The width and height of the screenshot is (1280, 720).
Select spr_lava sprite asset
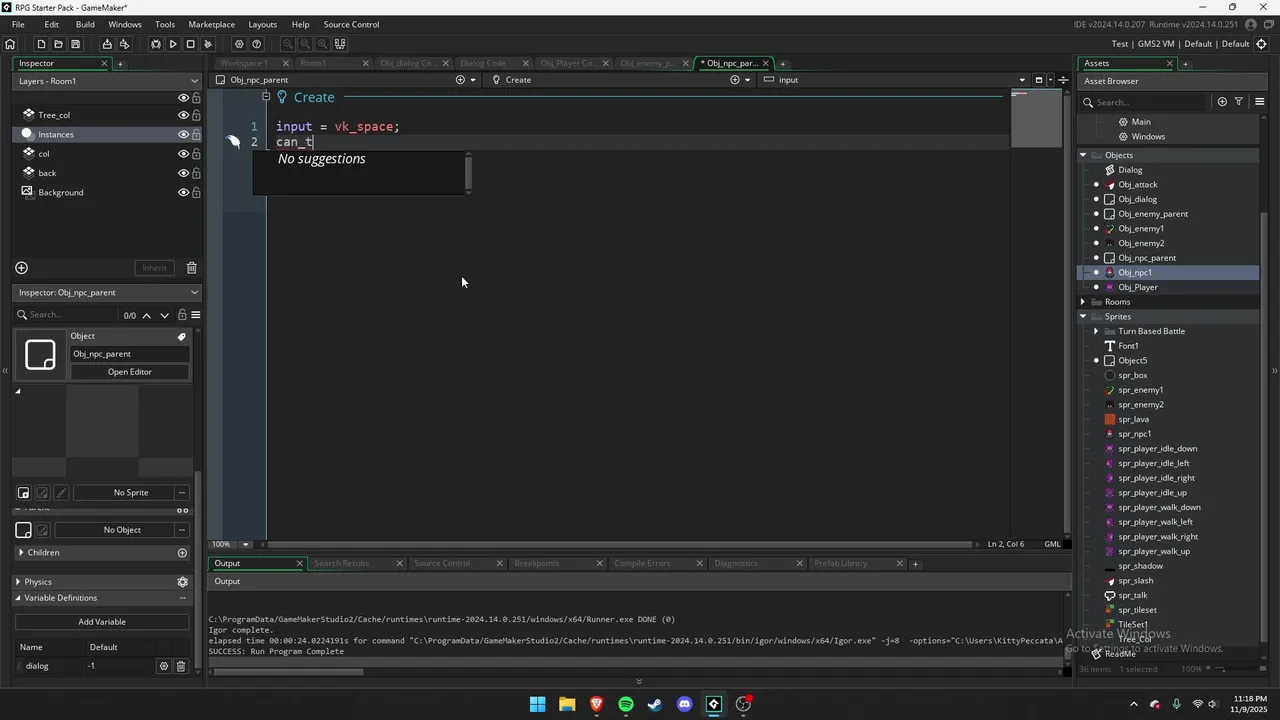pyautogui.click(x=1133, y=419)
